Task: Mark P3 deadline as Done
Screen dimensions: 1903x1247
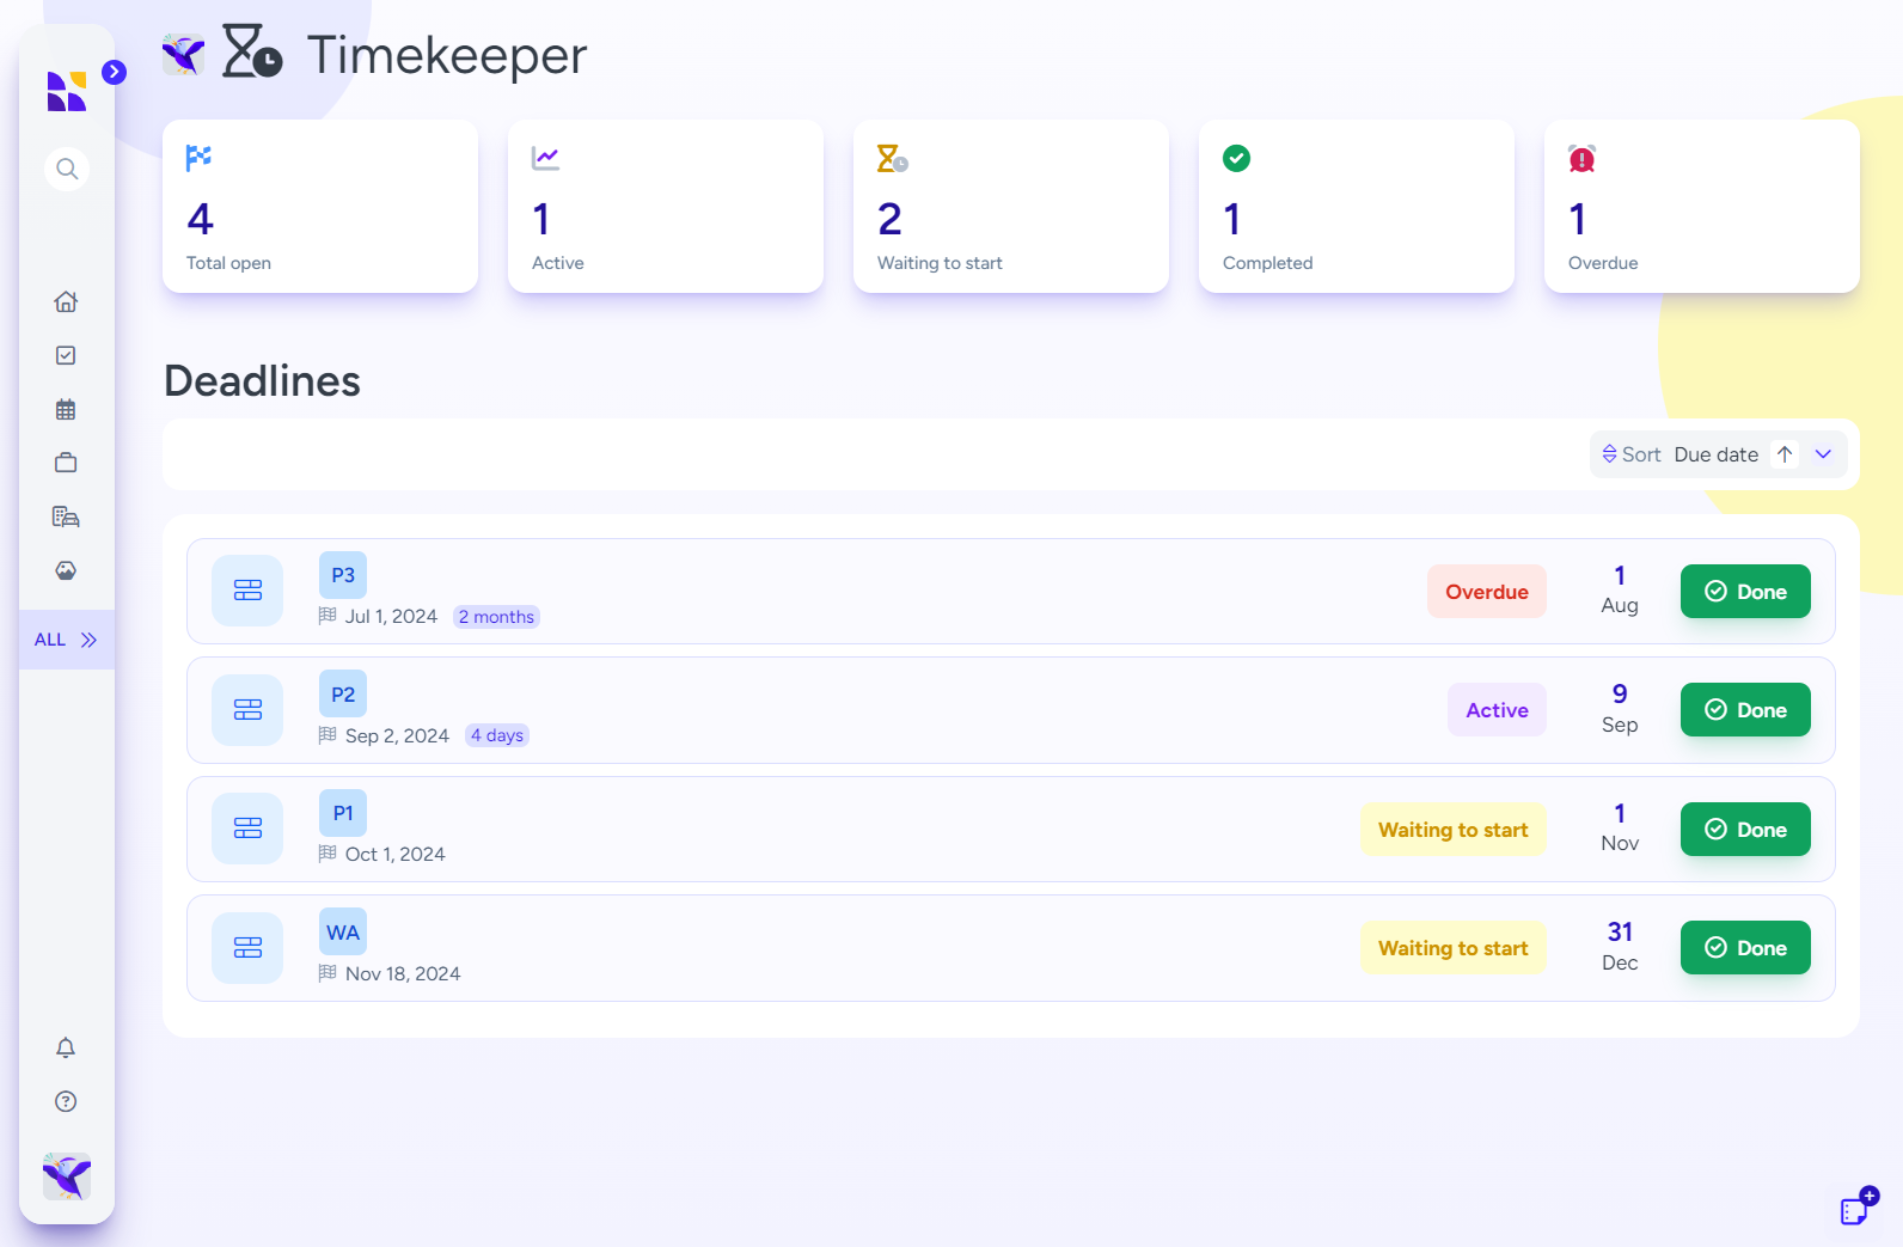Action: tap(1745, 591)
